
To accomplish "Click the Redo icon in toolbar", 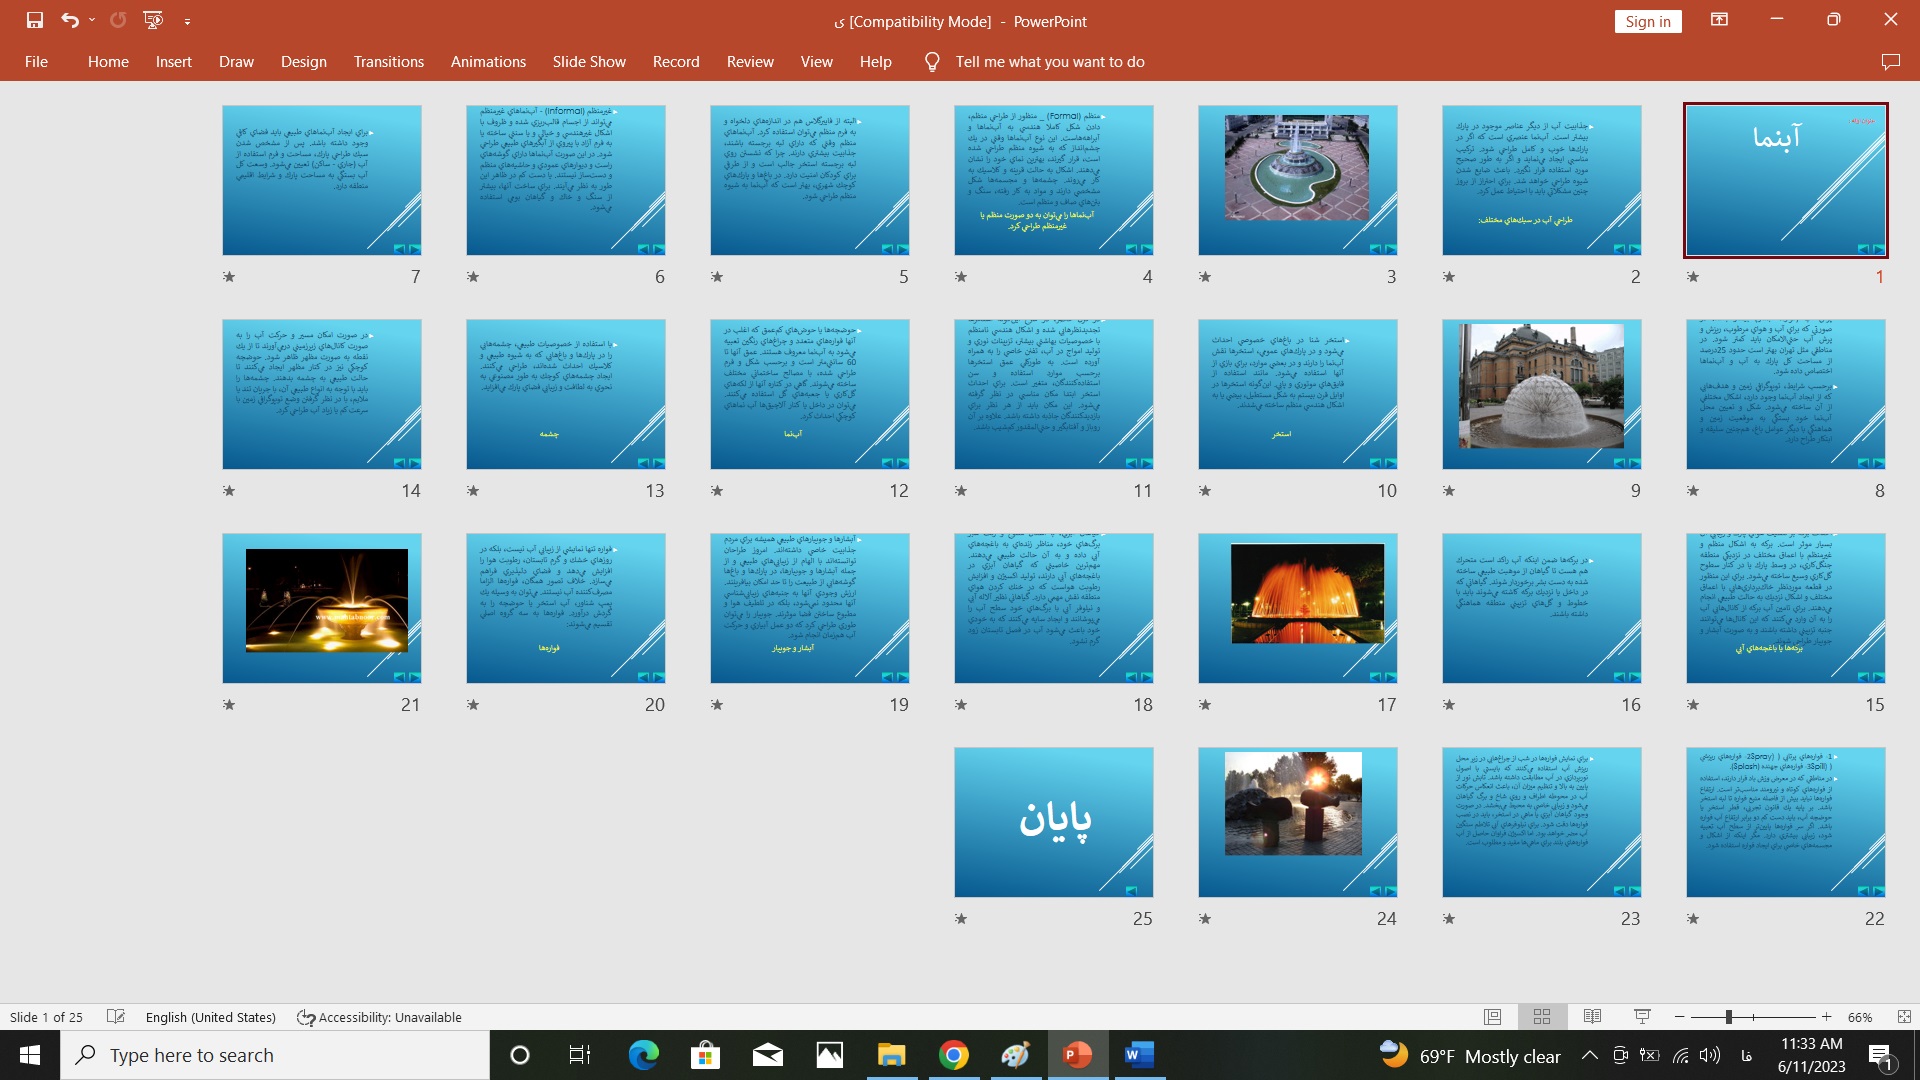I will (116, 20).
